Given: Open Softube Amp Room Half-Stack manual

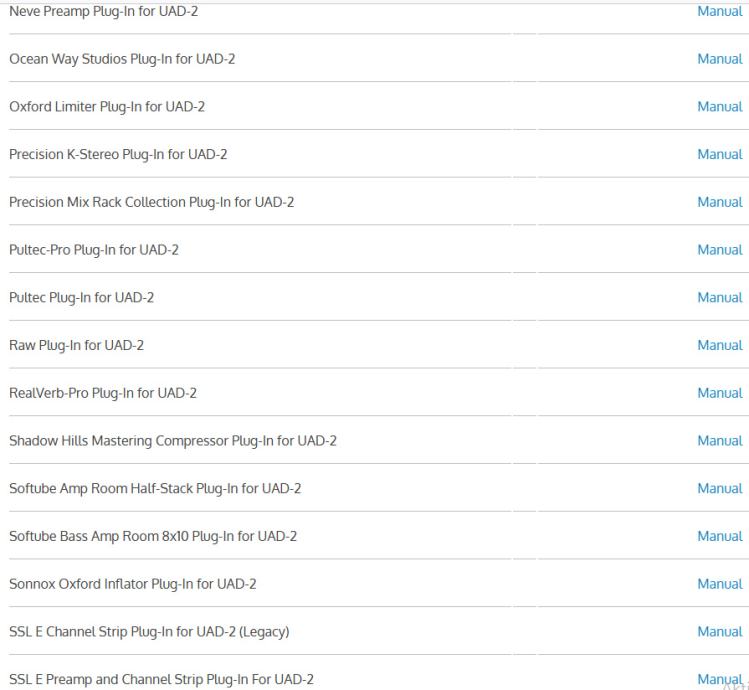Looking at the screenshot, I should [x=720, y=488].
